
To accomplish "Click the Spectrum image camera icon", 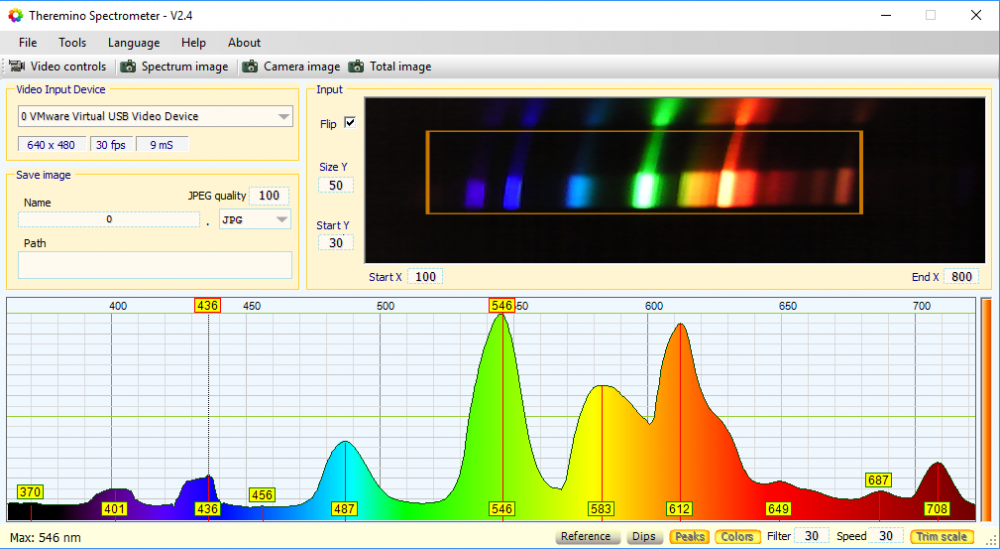I will [x=128, y=66].
